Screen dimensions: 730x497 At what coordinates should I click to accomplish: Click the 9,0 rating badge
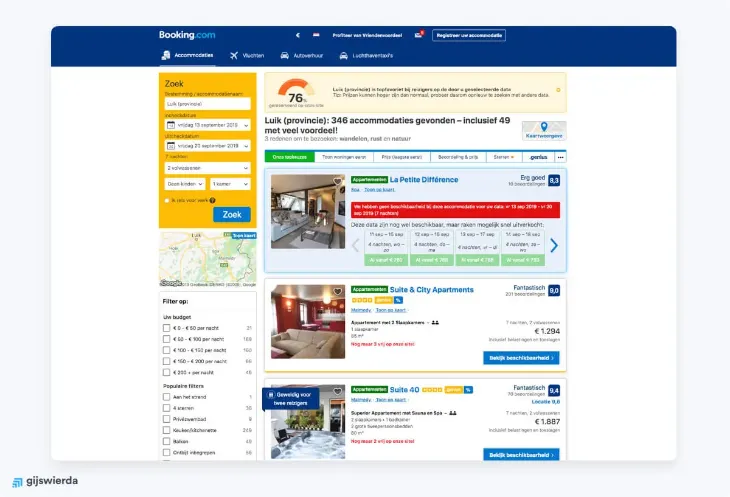(x=554, y=291)
